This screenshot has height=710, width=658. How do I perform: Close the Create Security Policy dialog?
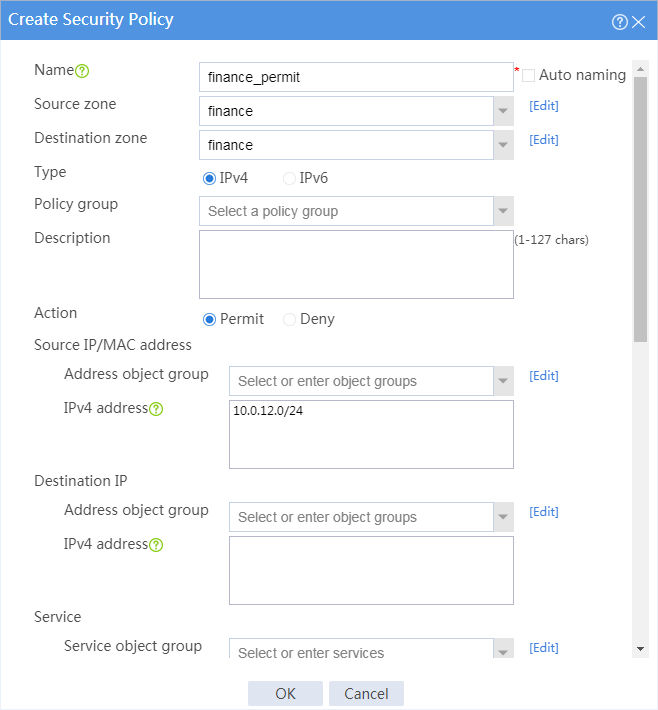[x=639, y=22]
